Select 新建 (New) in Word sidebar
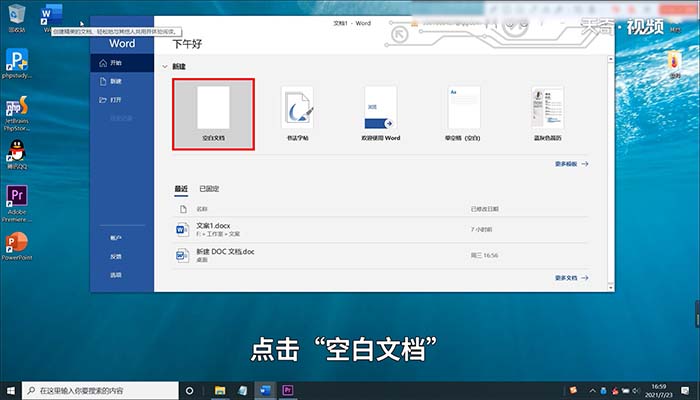 coord(122,81)
